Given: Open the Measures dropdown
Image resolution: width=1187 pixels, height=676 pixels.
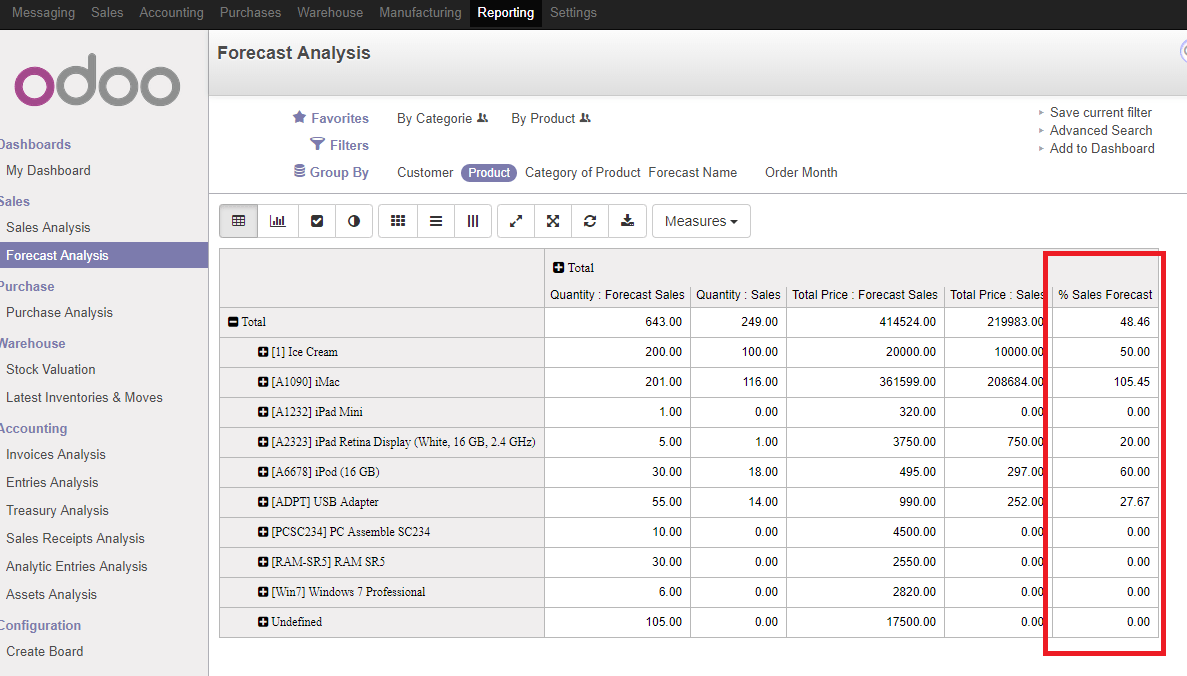Looking at the screenshot, I should [x=700, y=221].
